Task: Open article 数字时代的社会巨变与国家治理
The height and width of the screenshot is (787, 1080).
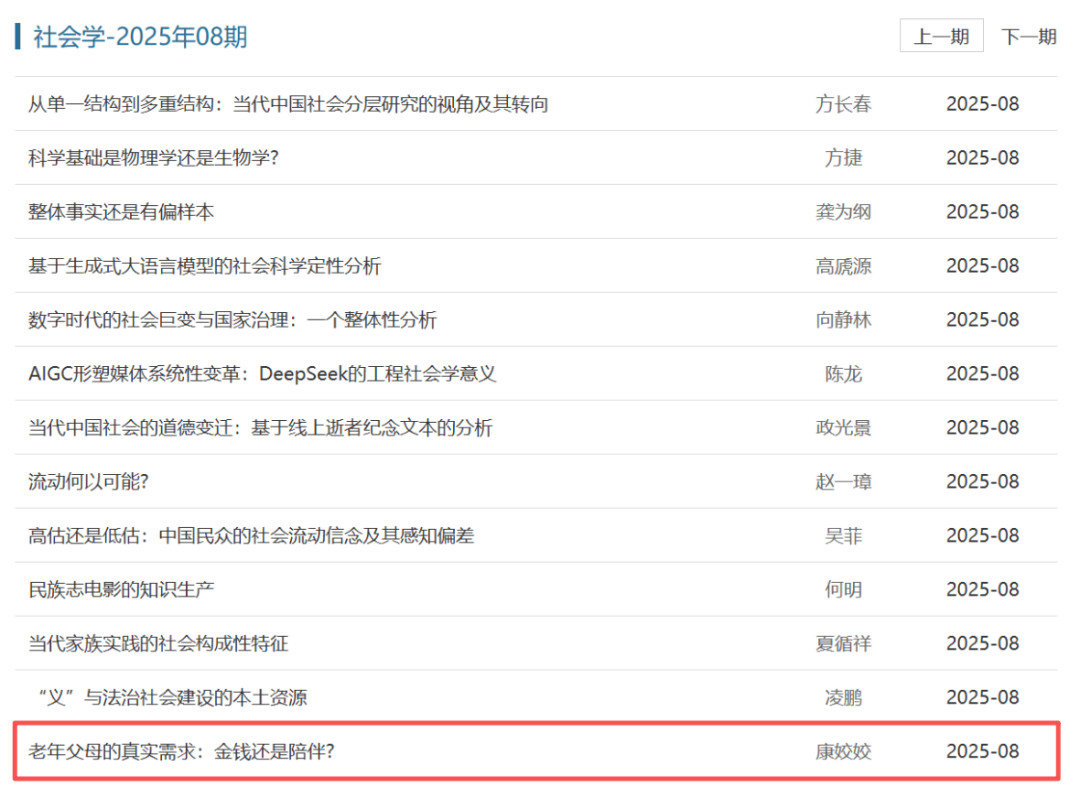Action: 232,319
